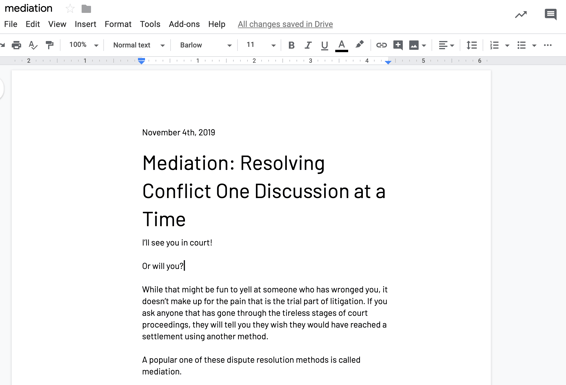Open the text alignment dropdown

pyautogui.click(x=446, y=45)
